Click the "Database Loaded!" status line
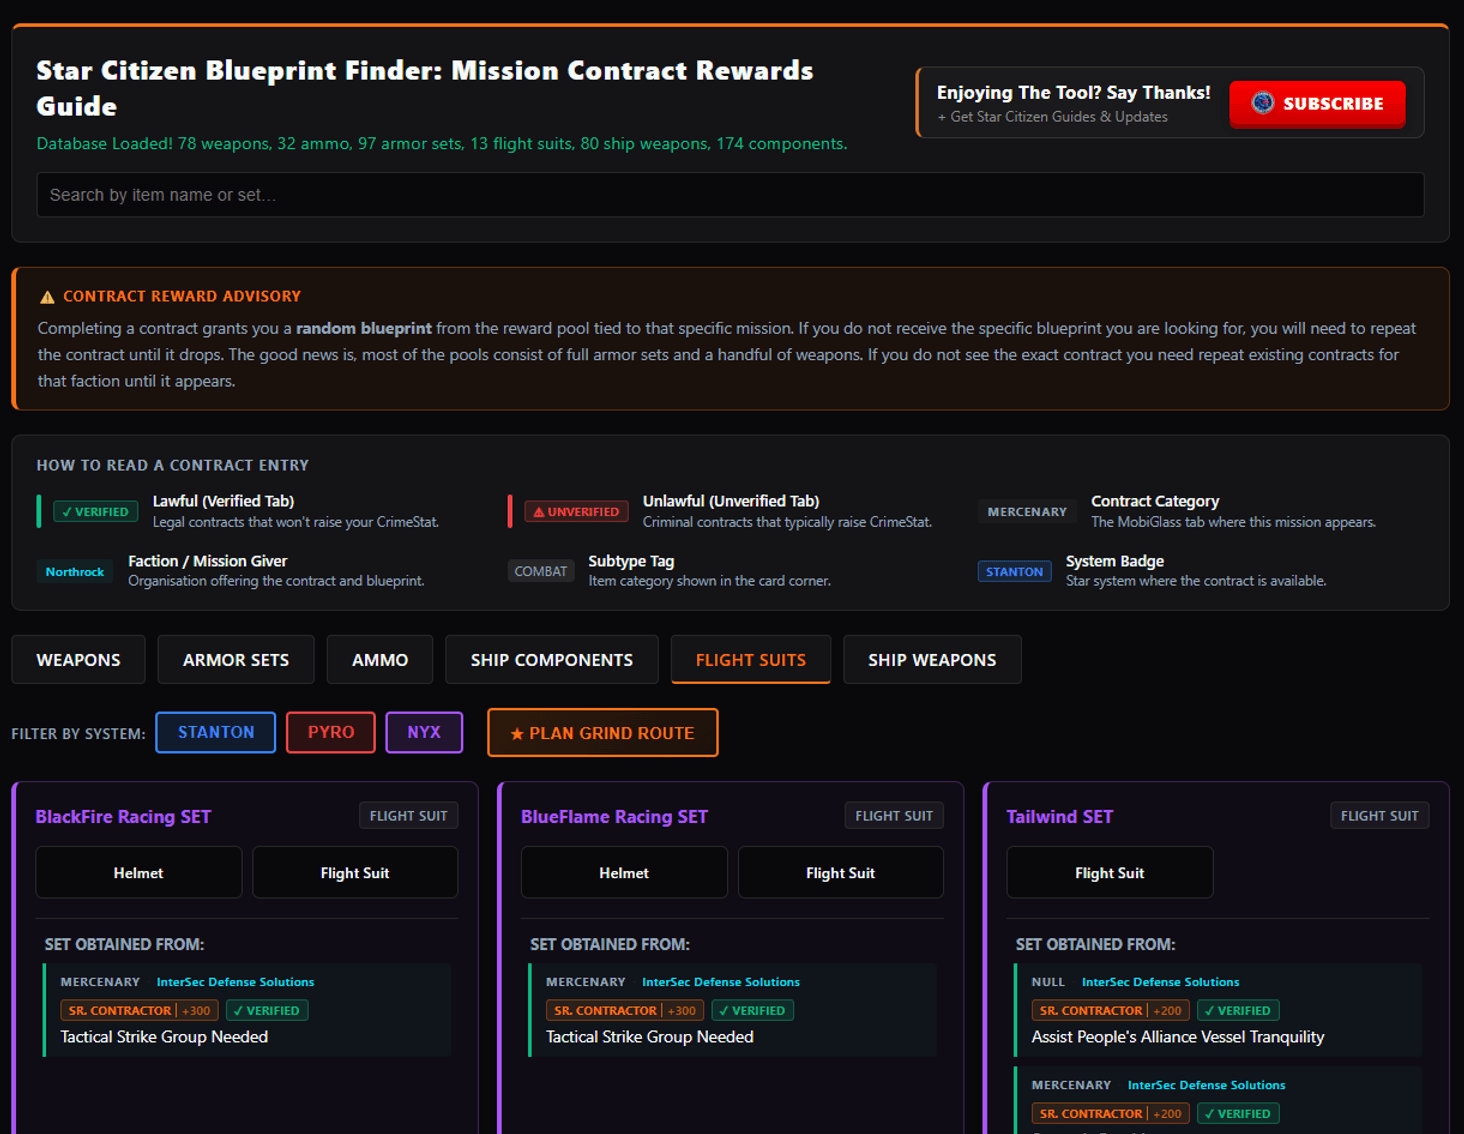The height and width of the screenshot is (1134, 1464). pyautogui.click(x=442, y=144)
